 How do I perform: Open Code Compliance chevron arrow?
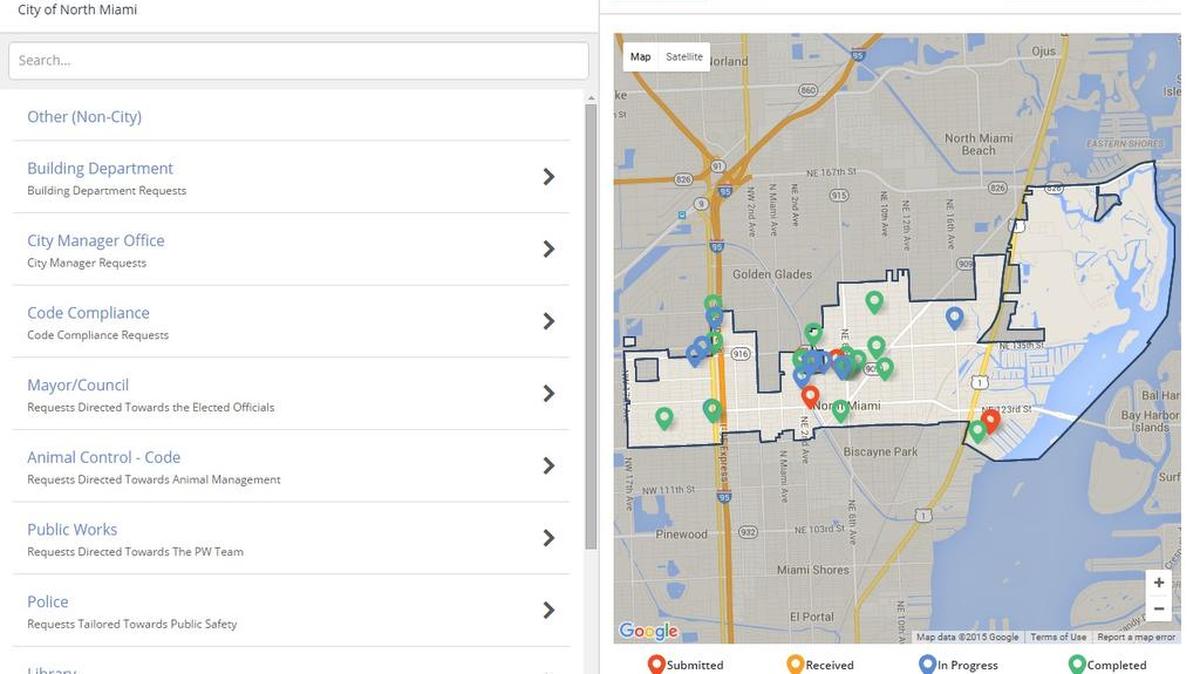pos(548,321)
